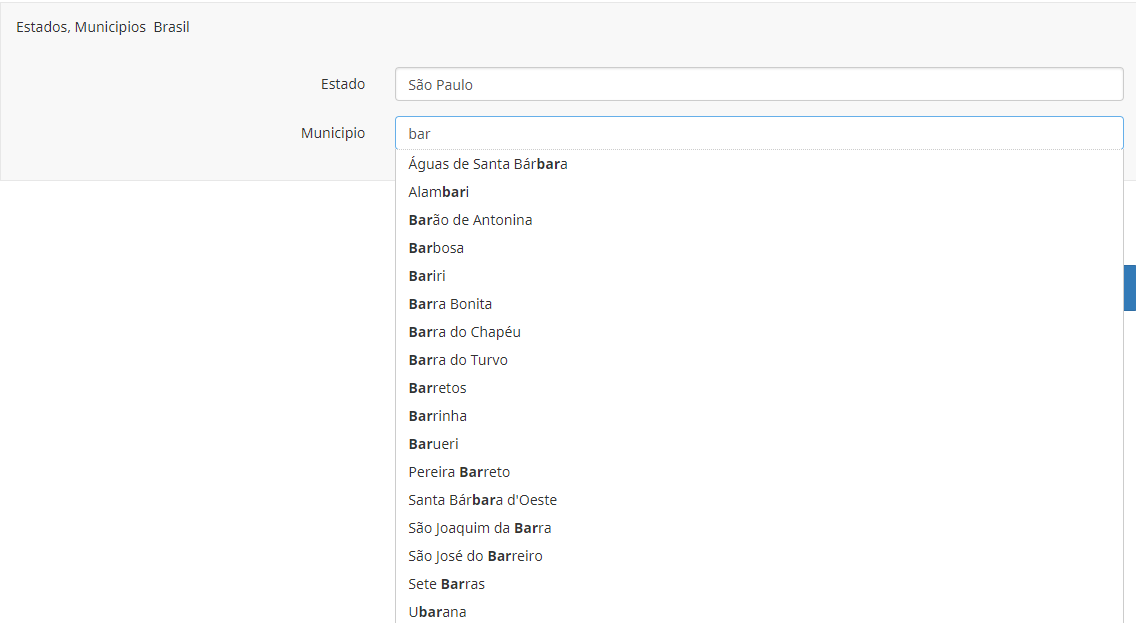1136x623 pixels.
Task: Pick Sete Barras suggestion
Action: (x=446, y=584)
